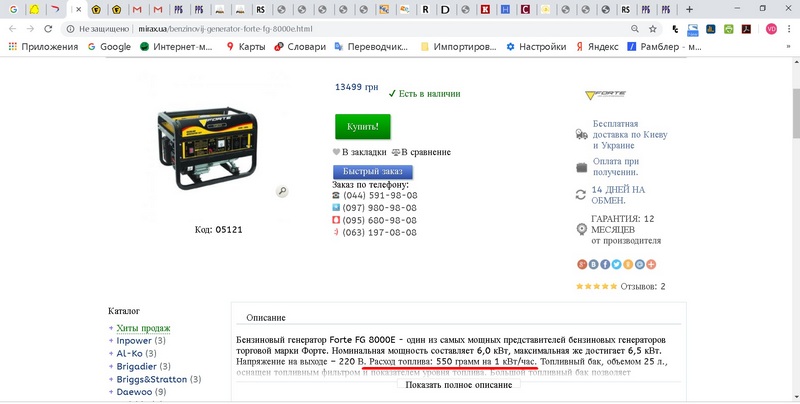Click the blue Быстрый заказ button
This screenshot has height=404, width=800.
coord(373,171)
